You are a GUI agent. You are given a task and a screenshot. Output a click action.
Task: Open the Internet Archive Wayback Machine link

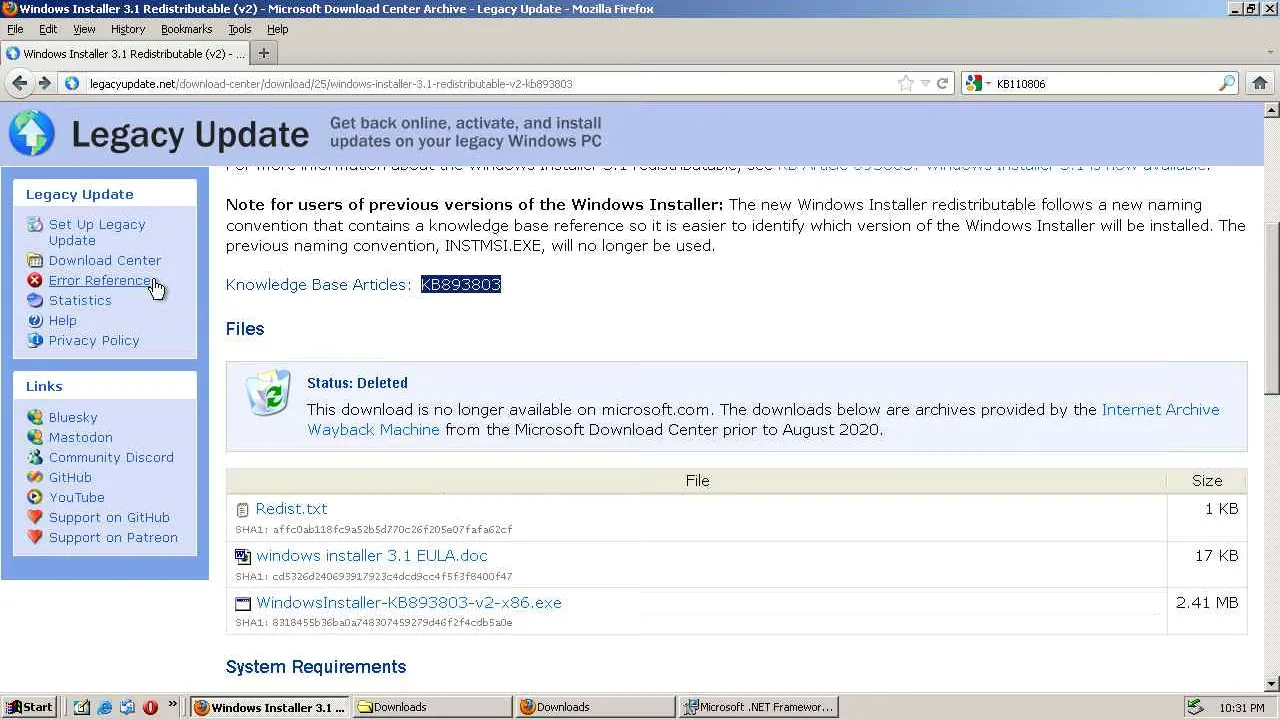tap(763, 420)
